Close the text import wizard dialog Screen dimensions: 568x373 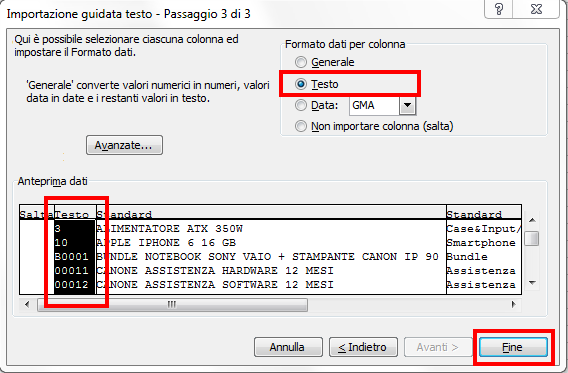pos(536,9)
